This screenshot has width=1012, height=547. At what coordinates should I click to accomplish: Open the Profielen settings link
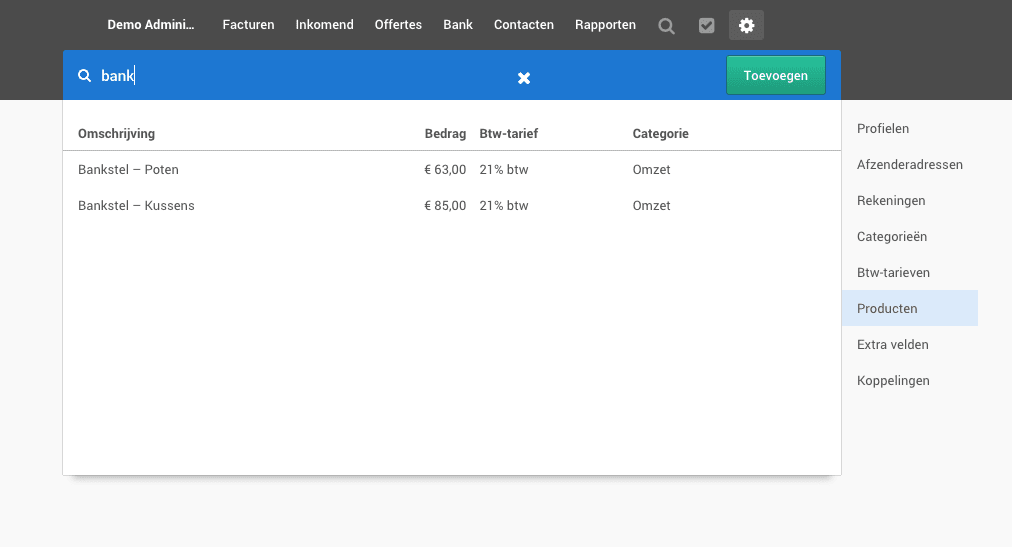(883, 129)
